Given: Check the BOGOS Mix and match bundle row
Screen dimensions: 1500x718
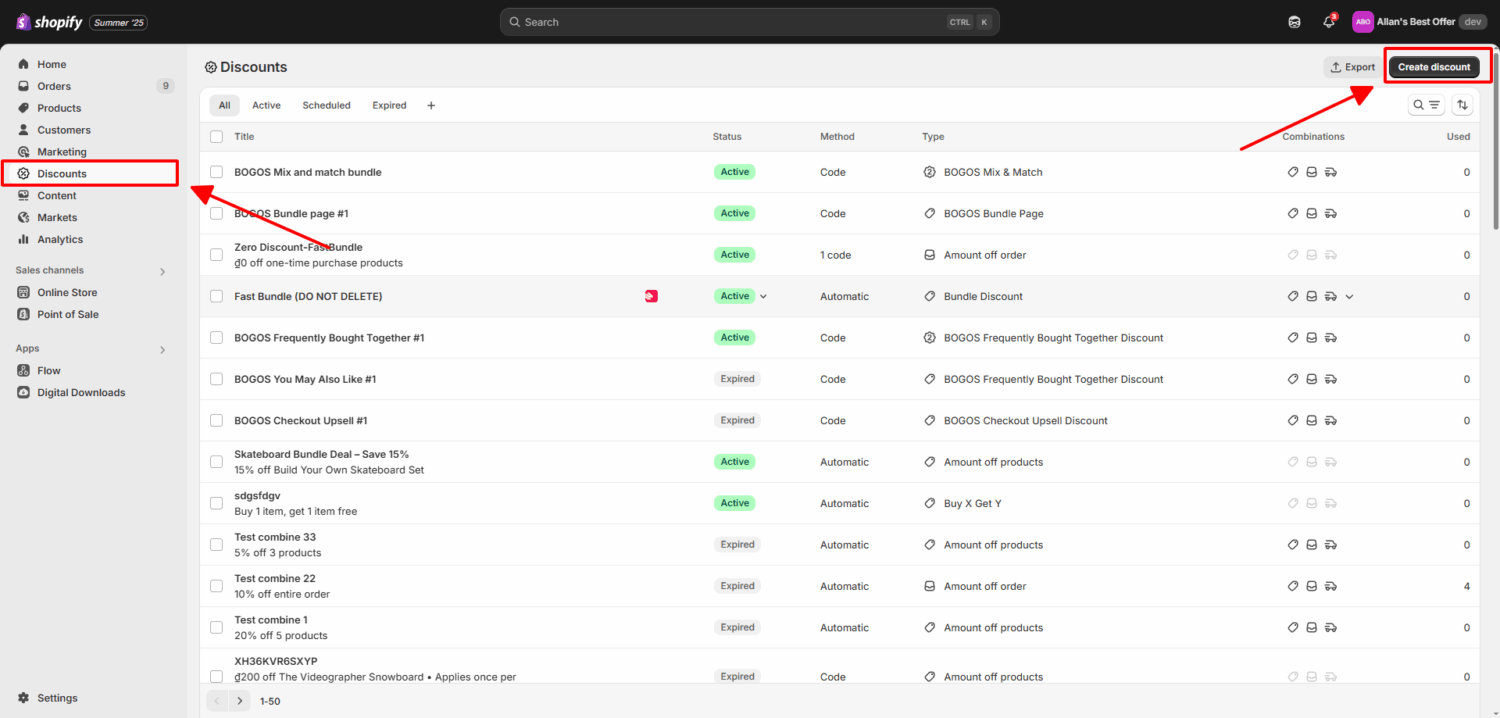Looking at the screenshot, I should pos(217,172).
